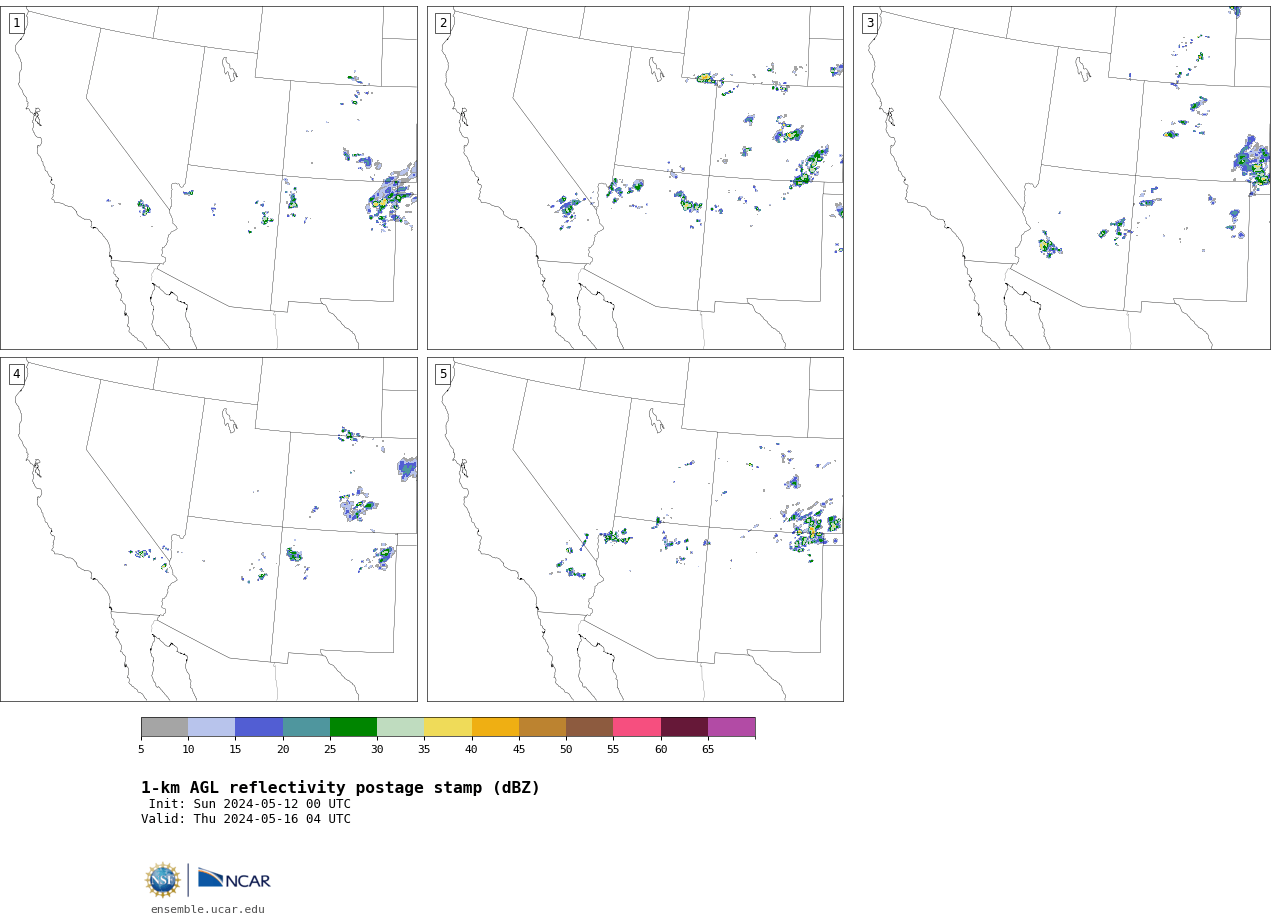Open ensemble member 1 reflectivity map
The image size is (1280, 920).
pos(208,178)
